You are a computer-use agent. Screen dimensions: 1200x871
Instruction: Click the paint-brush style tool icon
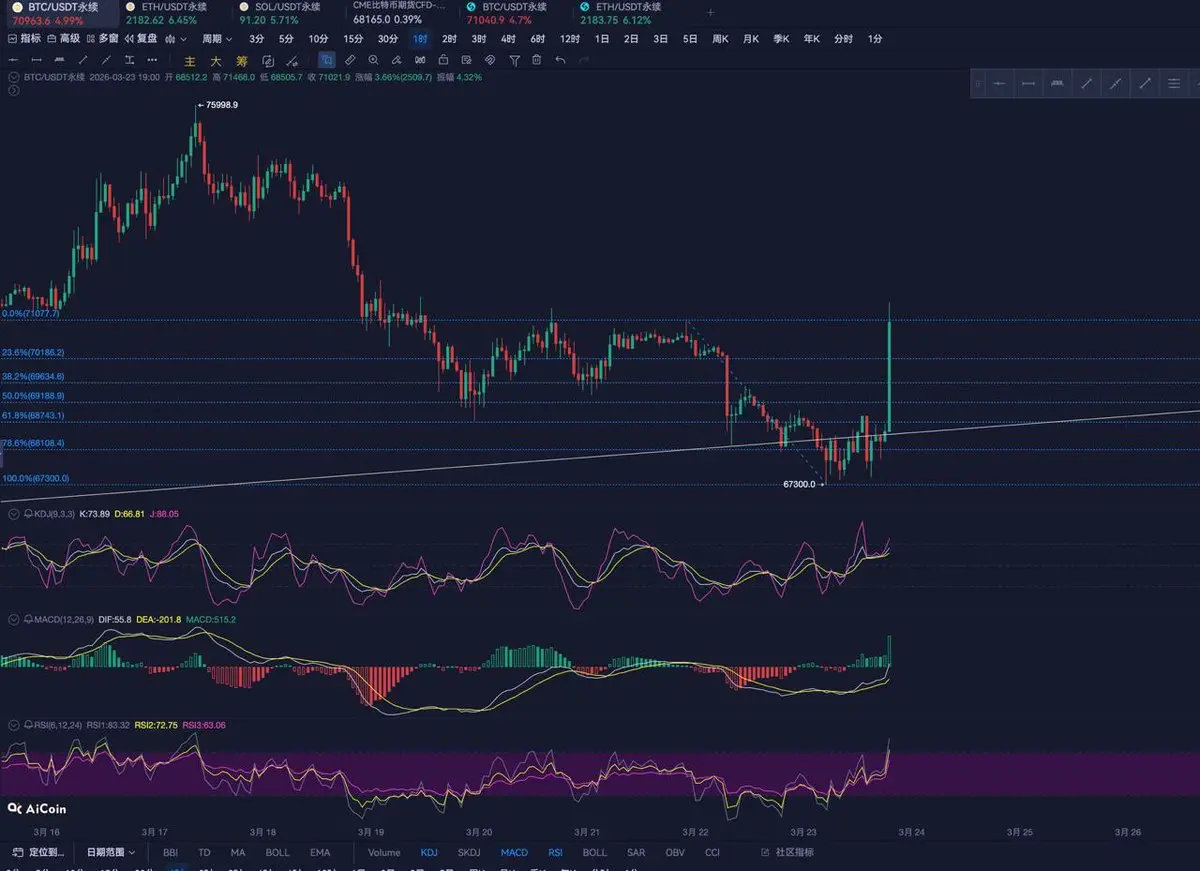point(397,60)
